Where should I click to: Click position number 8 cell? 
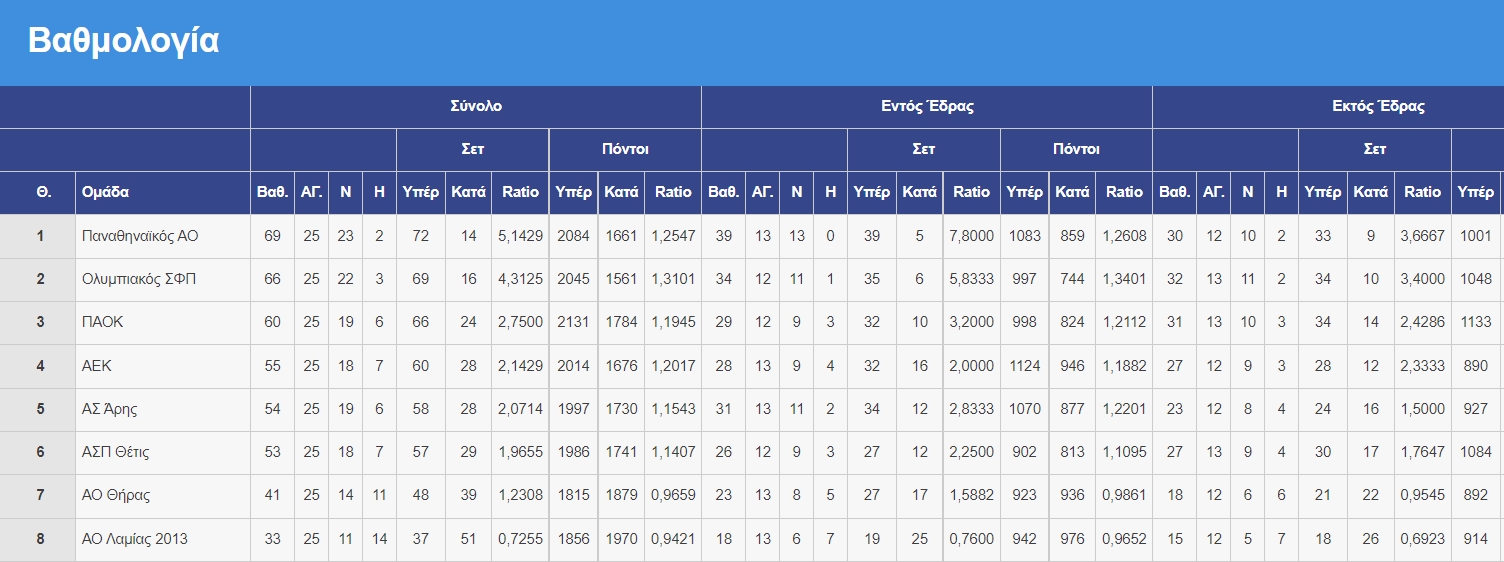point(40,539)
